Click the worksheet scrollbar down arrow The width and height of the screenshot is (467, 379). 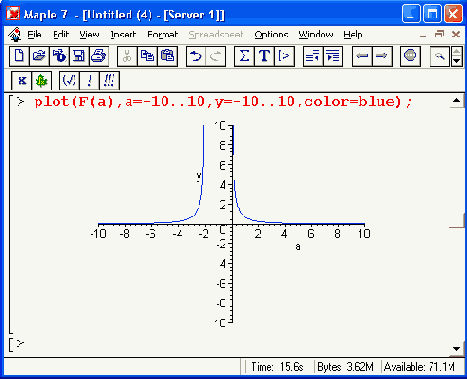457,349
